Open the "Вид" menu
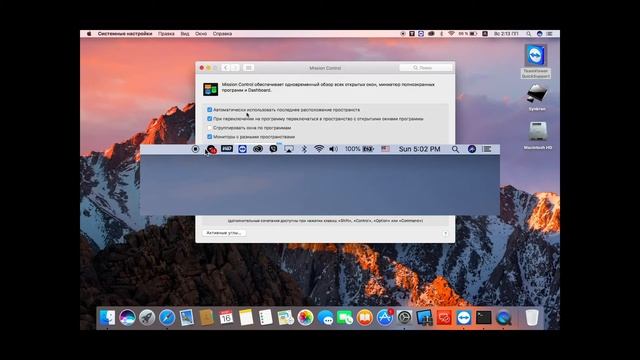640x360 pixels. [185, 34]
